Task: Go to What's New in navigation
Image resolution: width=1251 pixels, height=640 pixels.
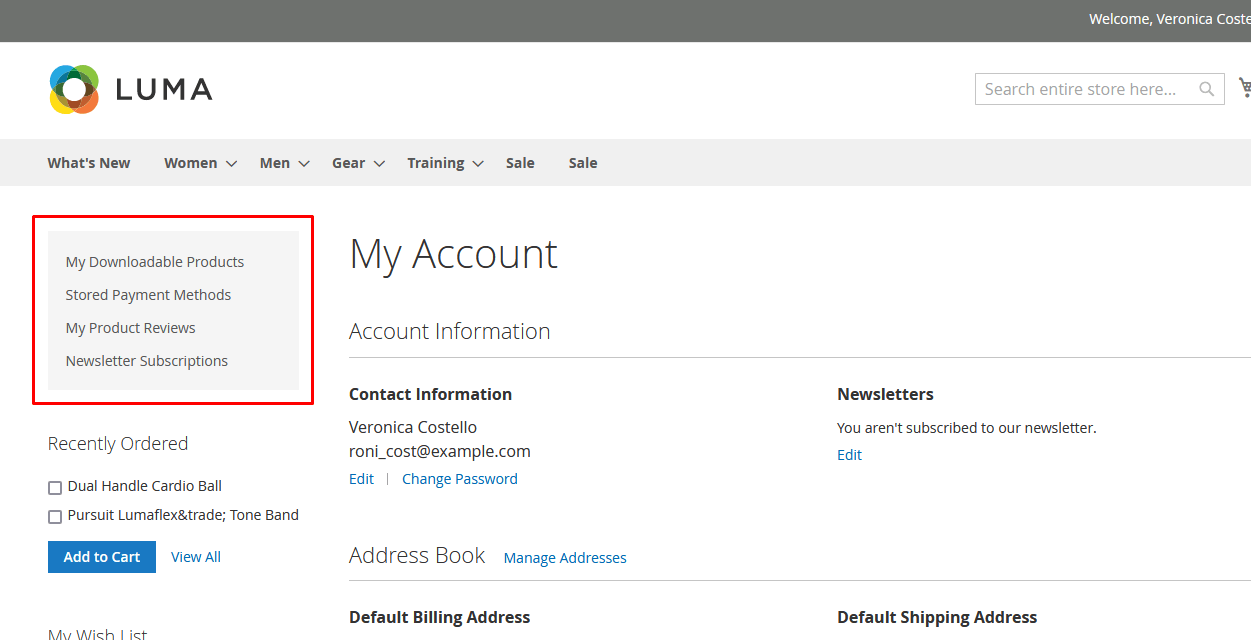Action: coord(89,163)
